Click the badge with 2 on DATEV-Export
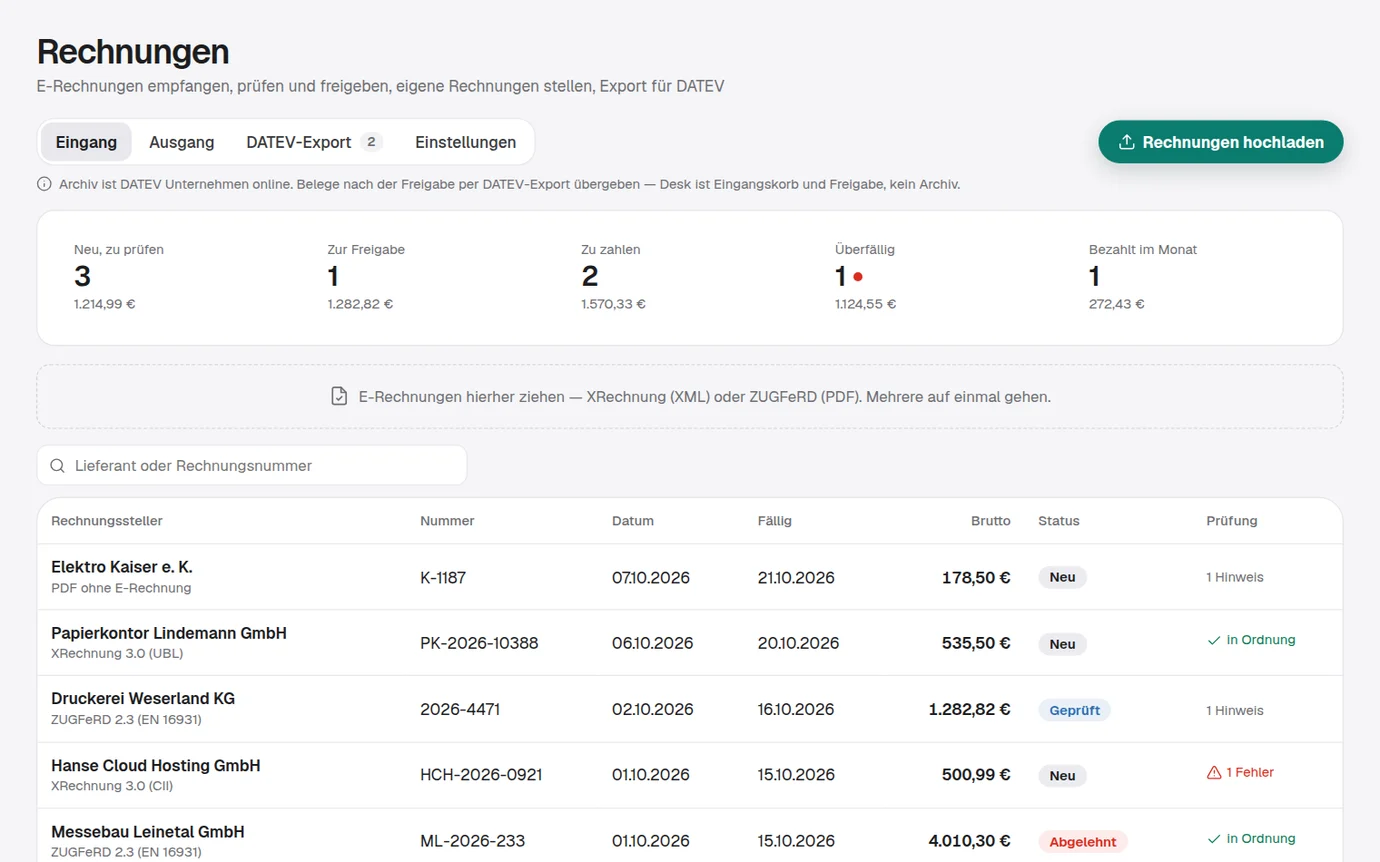This screenshot has width=1380, height=862. (371, 142)
